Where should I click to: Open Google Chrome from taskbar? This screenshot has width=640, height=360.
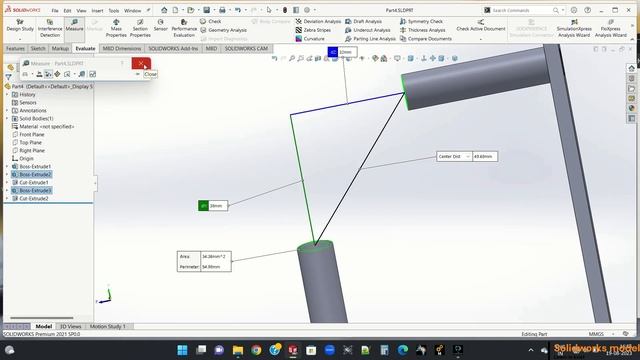click(256, 350)
